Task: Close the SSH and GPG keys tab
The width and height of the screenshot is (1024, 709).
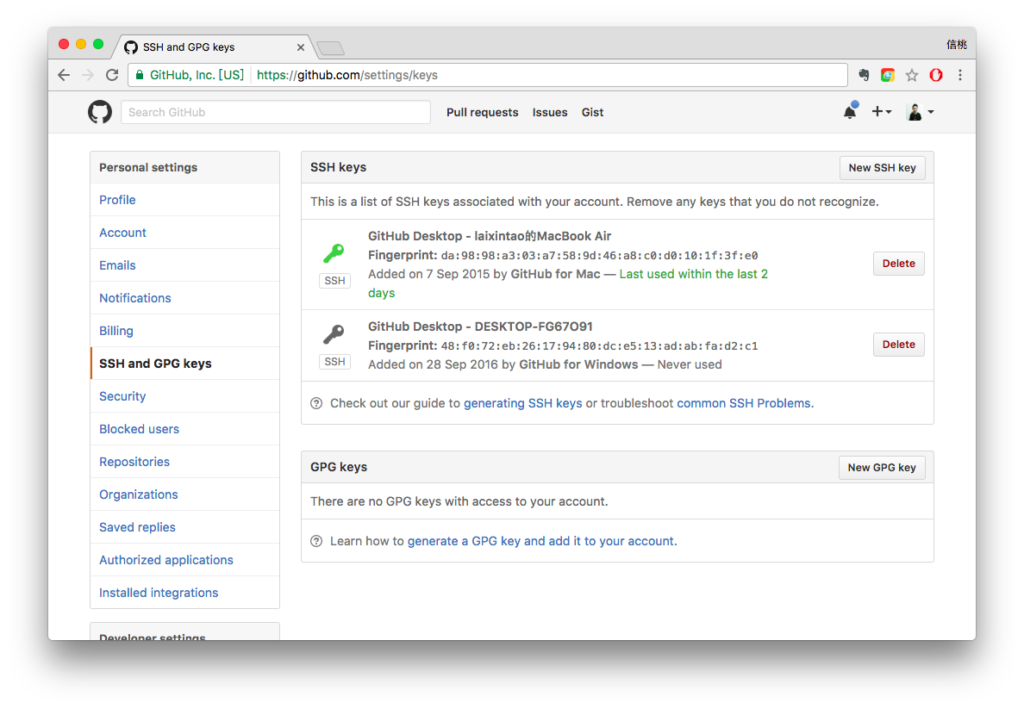Action: pyautogui.click(x=300, y=47)
